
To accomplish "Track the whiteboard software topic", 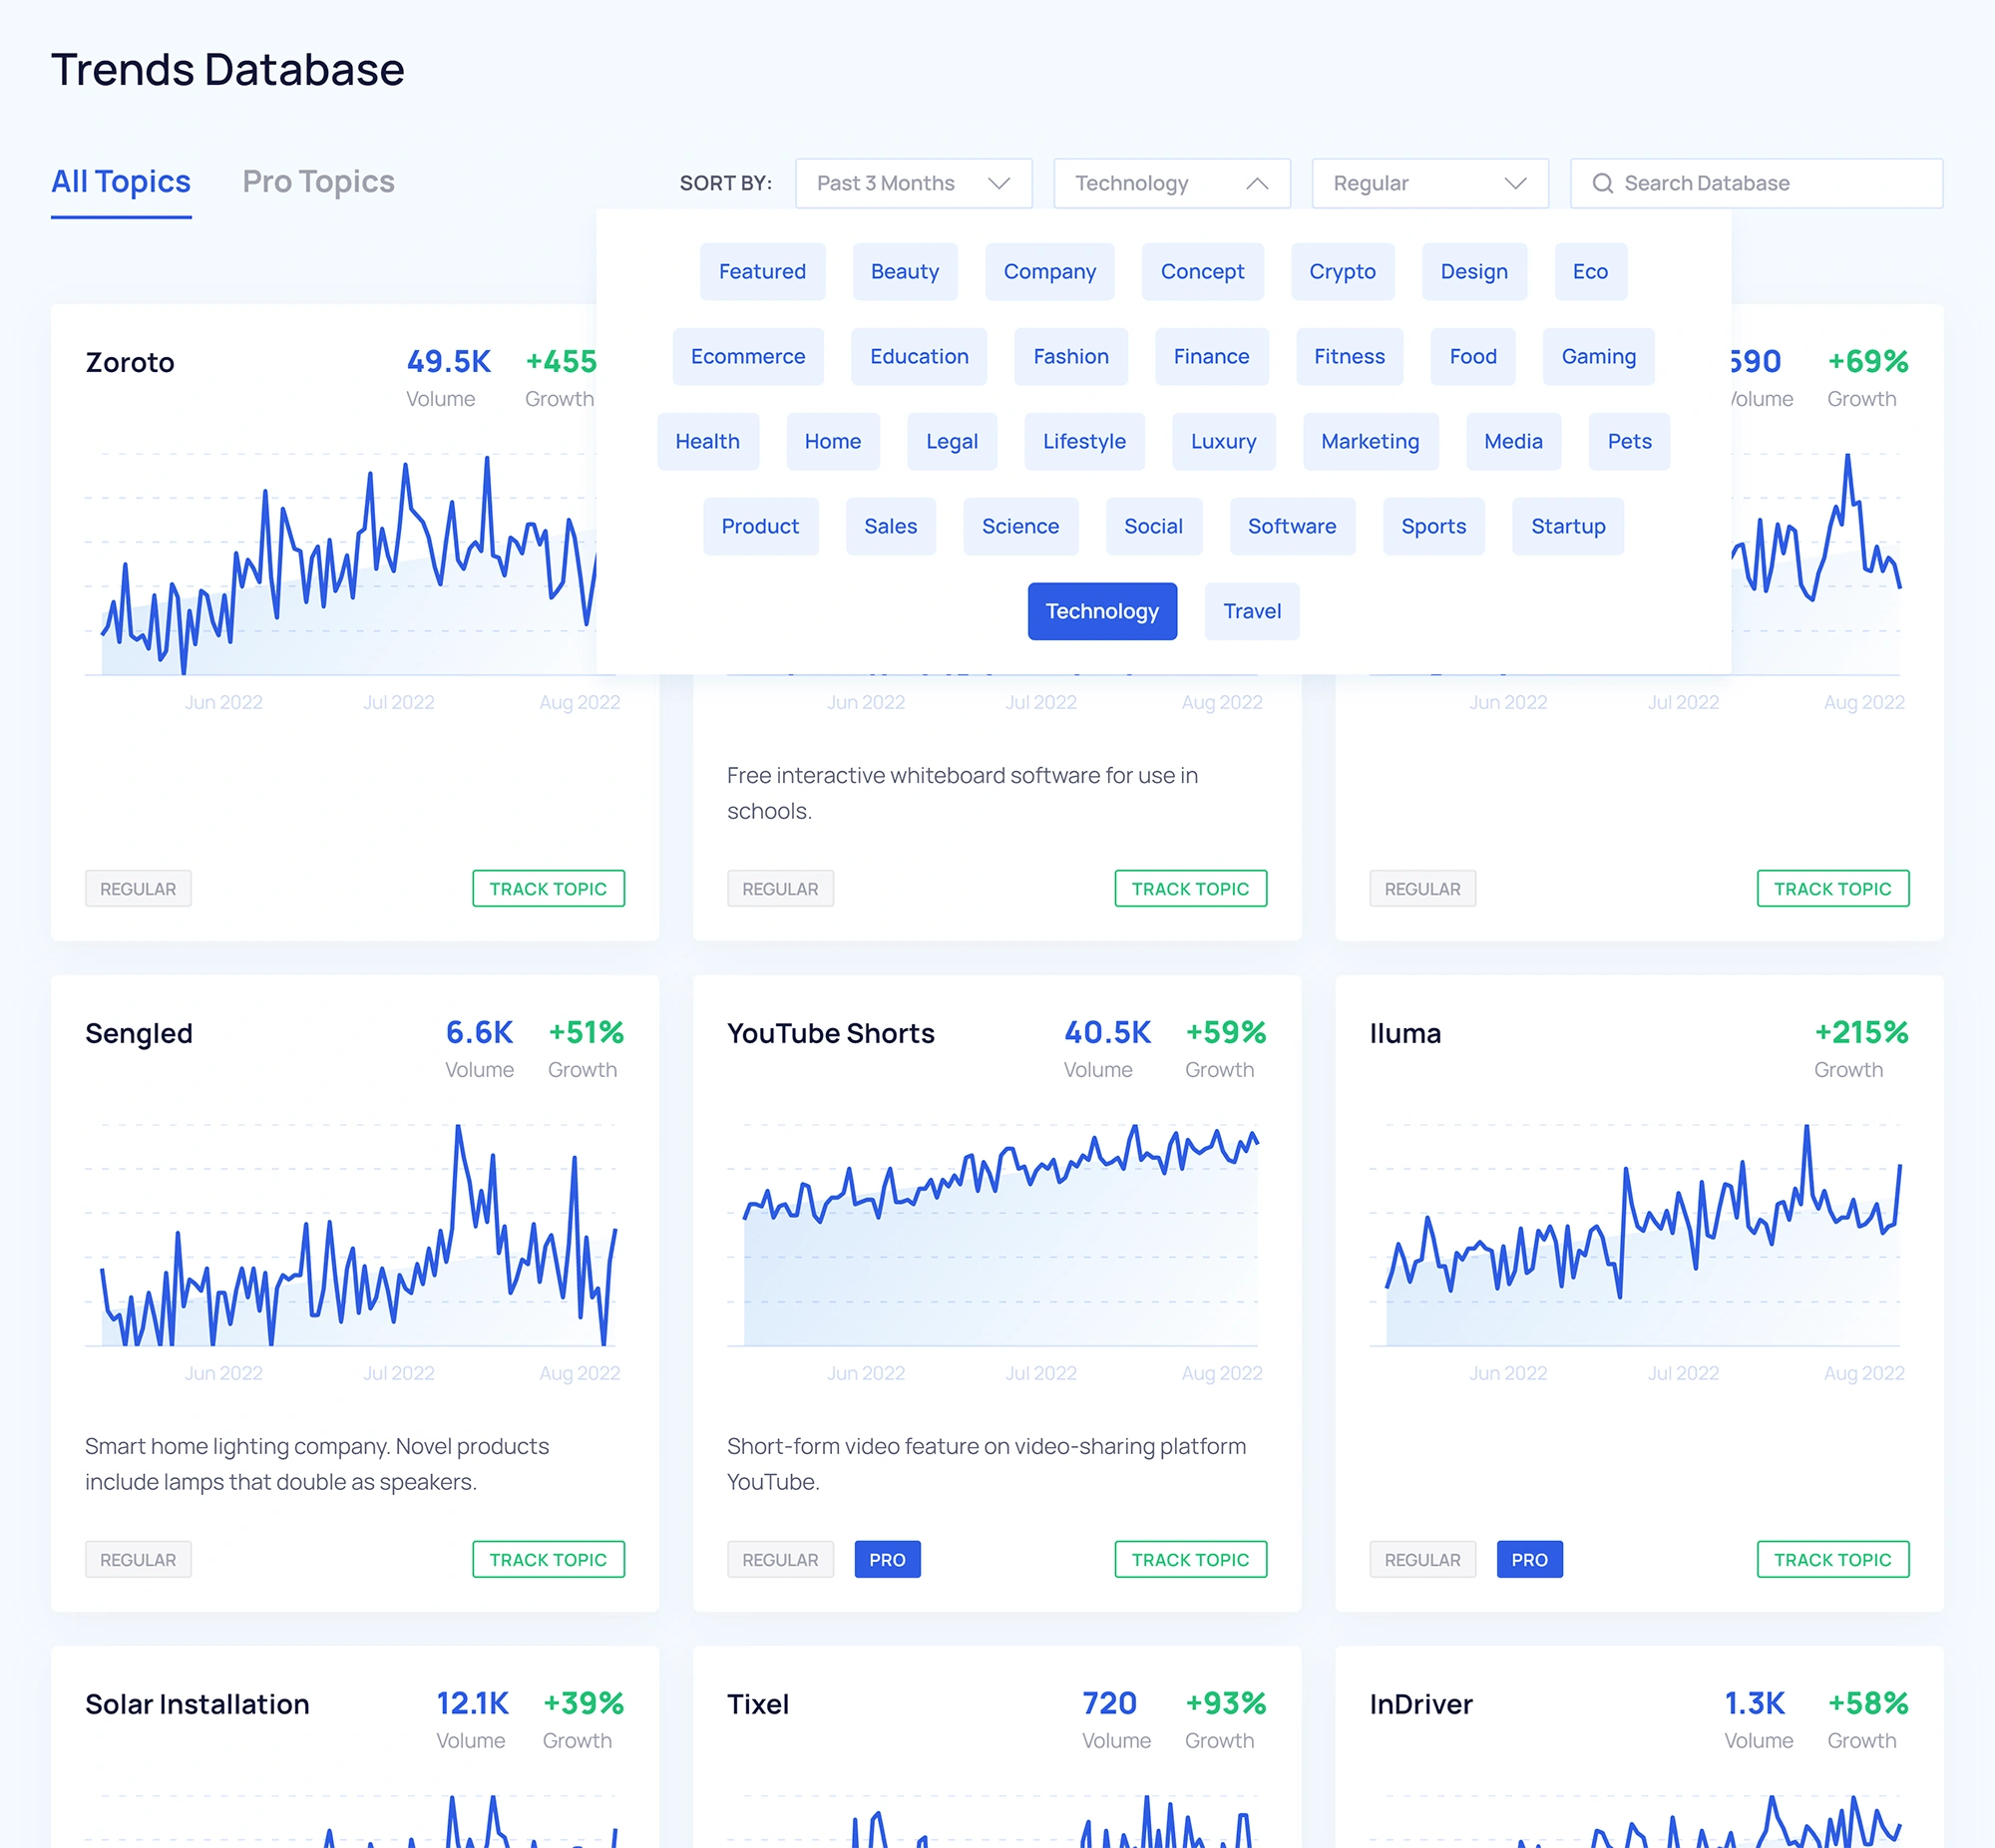I will [x=1190, y=889].
